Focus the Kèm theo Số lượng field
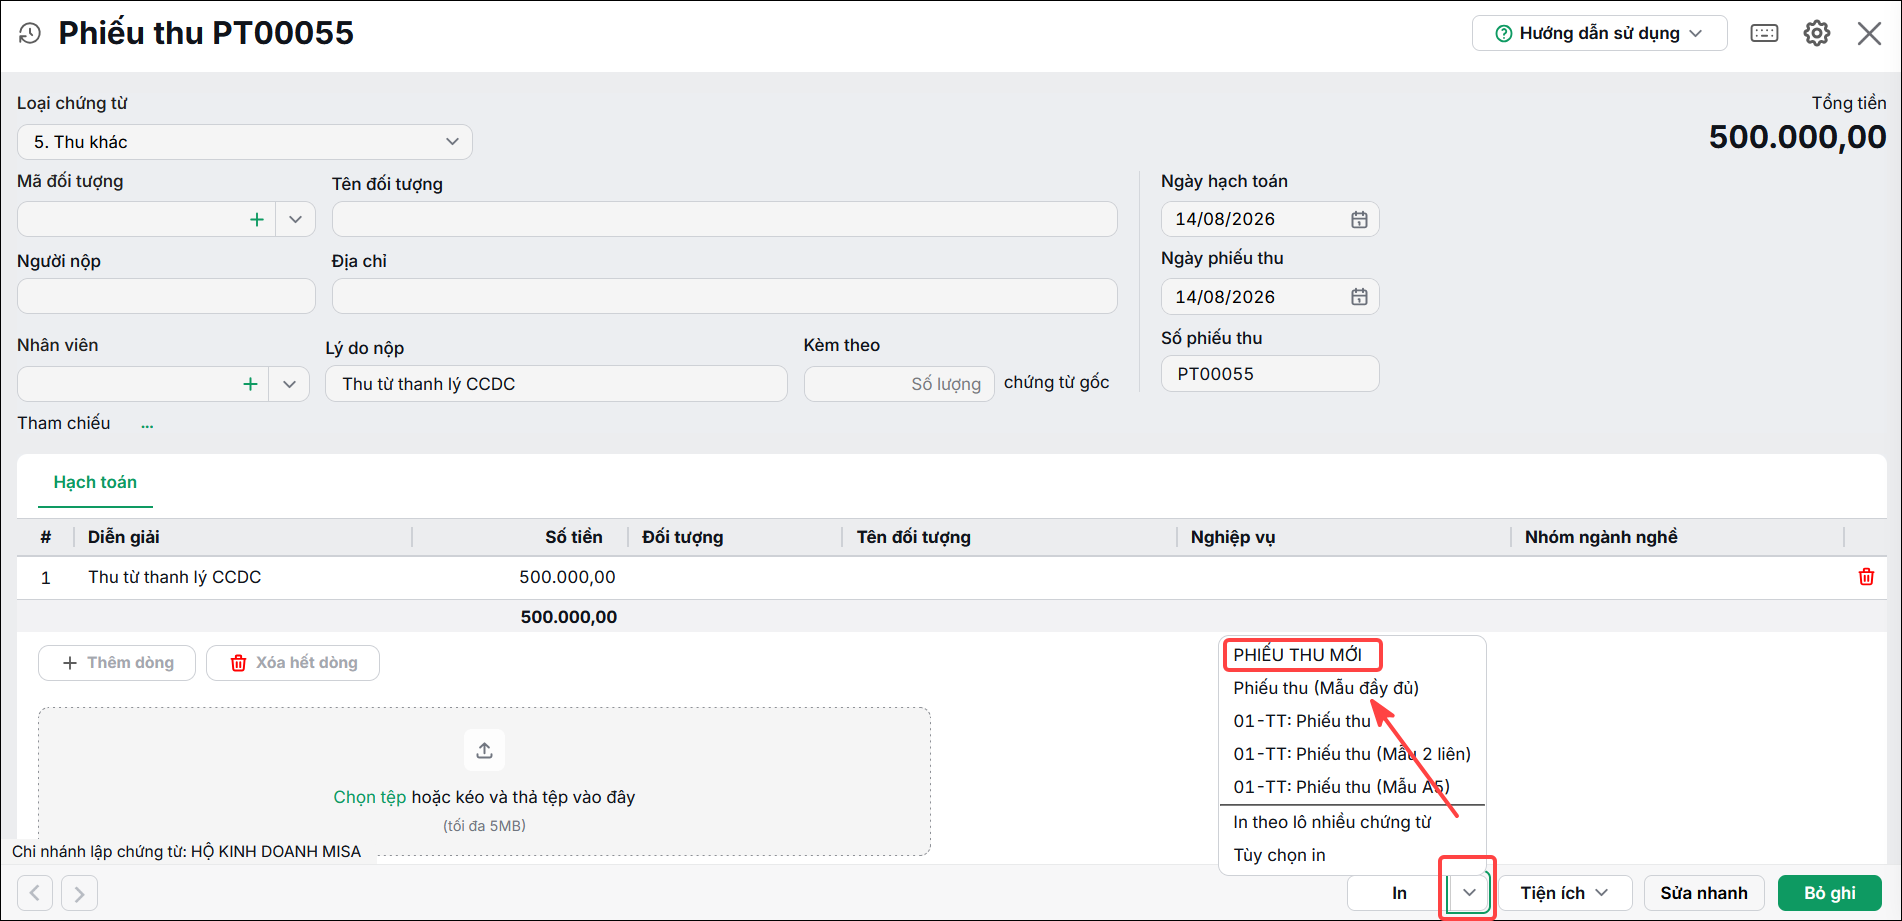The image size is (1902, 921). 899,384
